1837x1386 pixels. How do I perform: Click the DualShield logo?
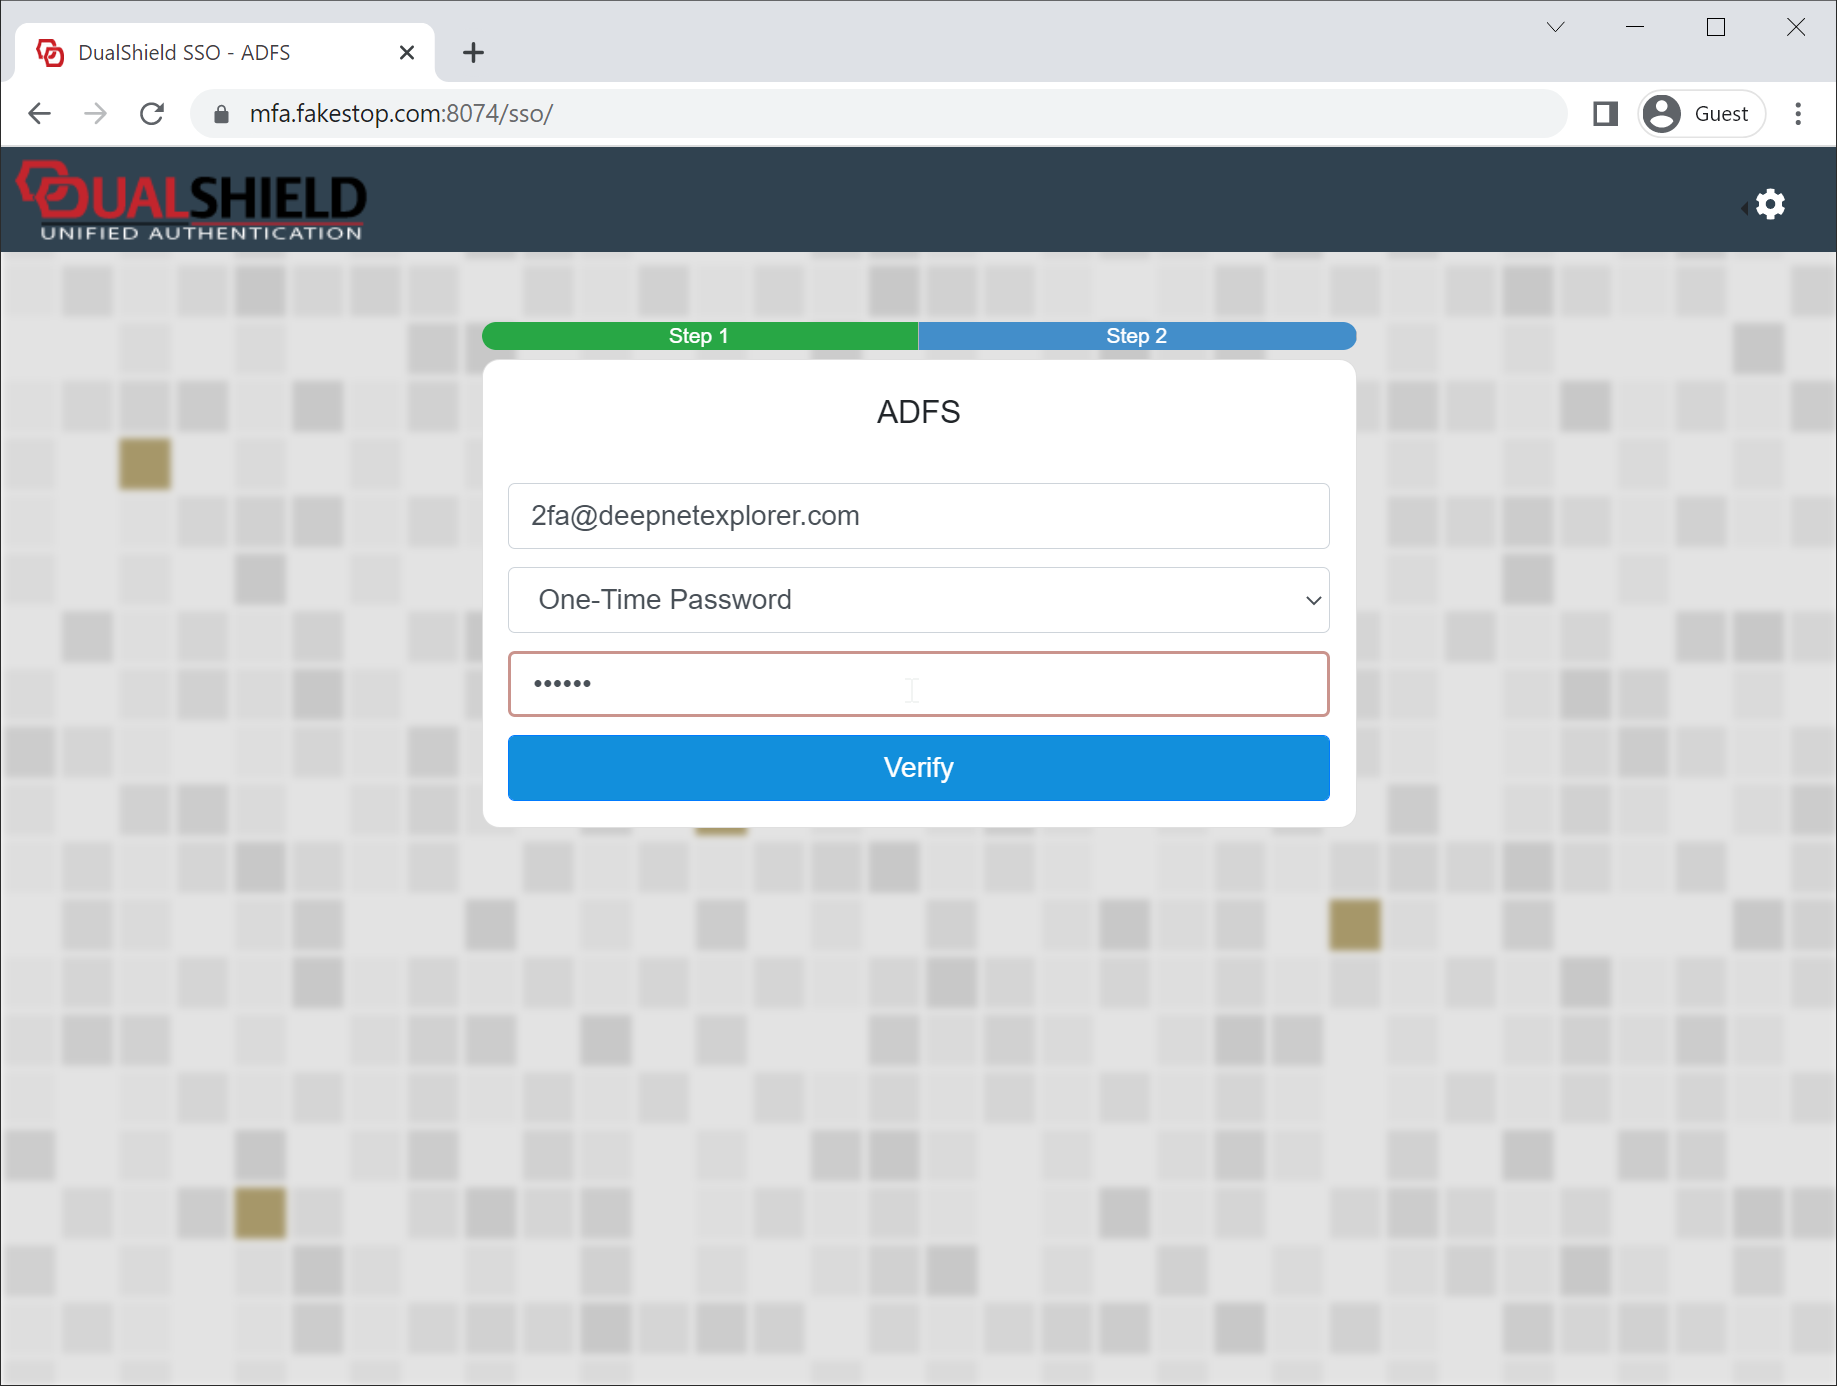point(192,201)
